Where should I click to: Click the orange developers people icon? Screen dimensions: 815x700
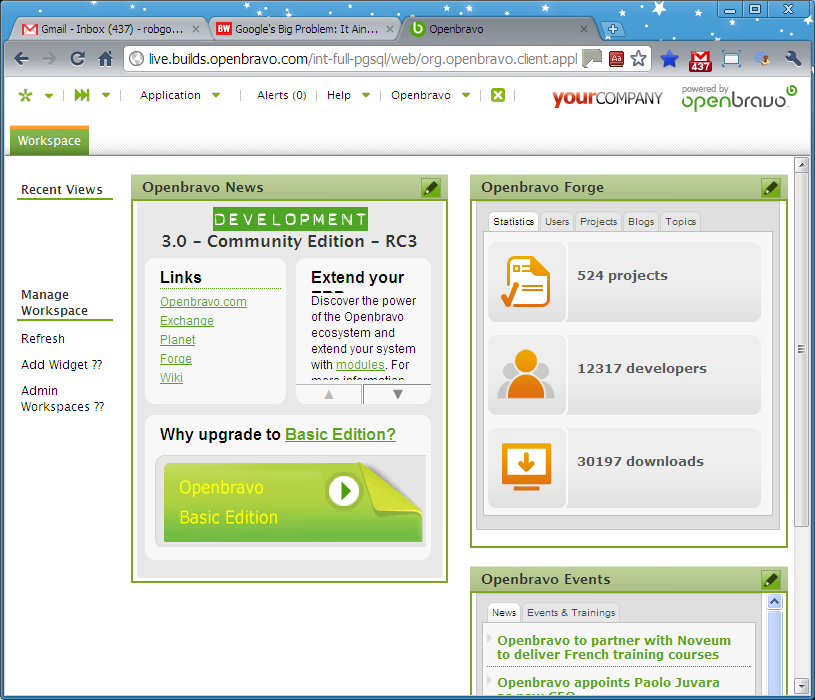(x=526, y=374)
